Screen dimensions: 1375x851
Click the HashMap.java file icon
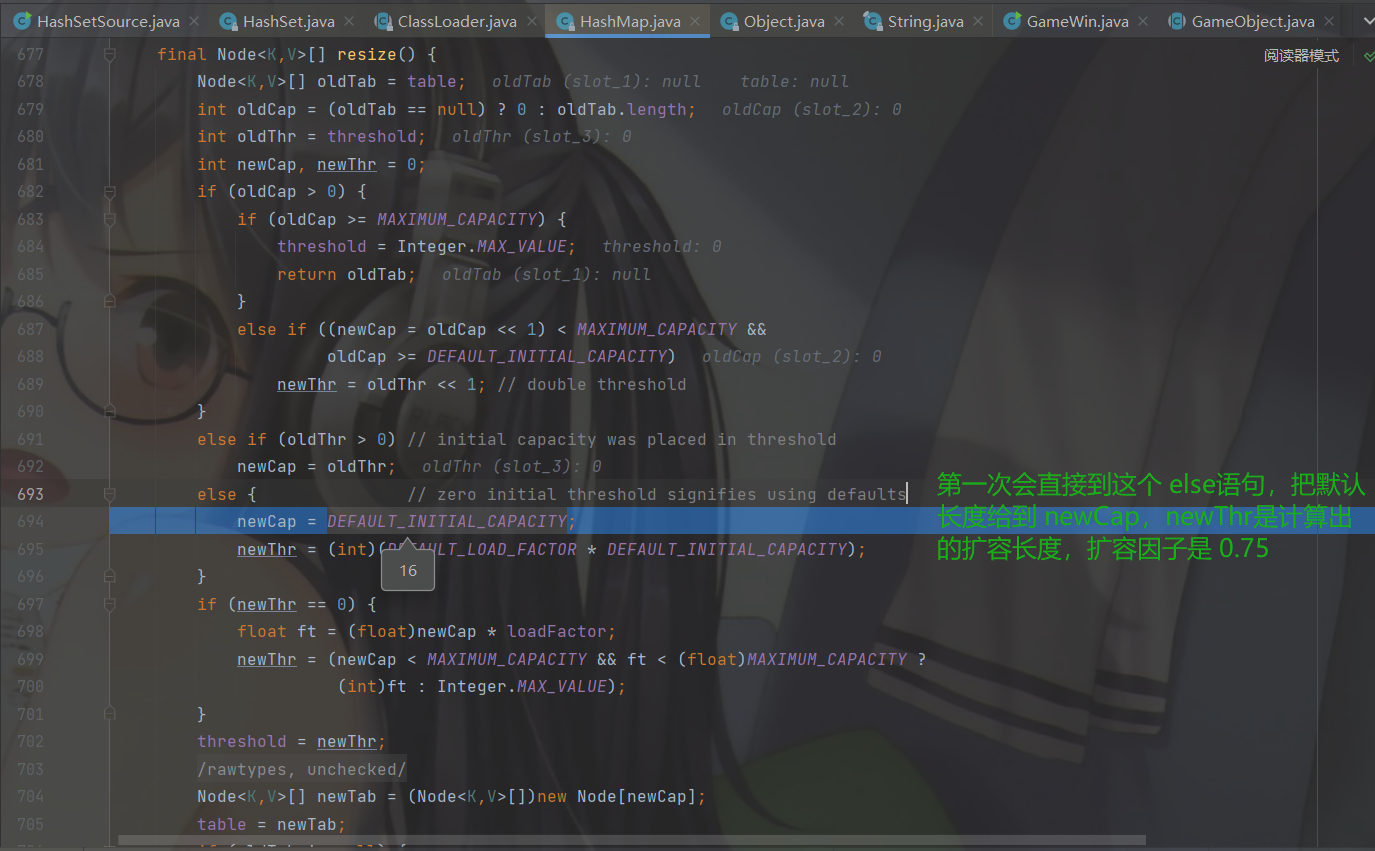tap(565, 21)
